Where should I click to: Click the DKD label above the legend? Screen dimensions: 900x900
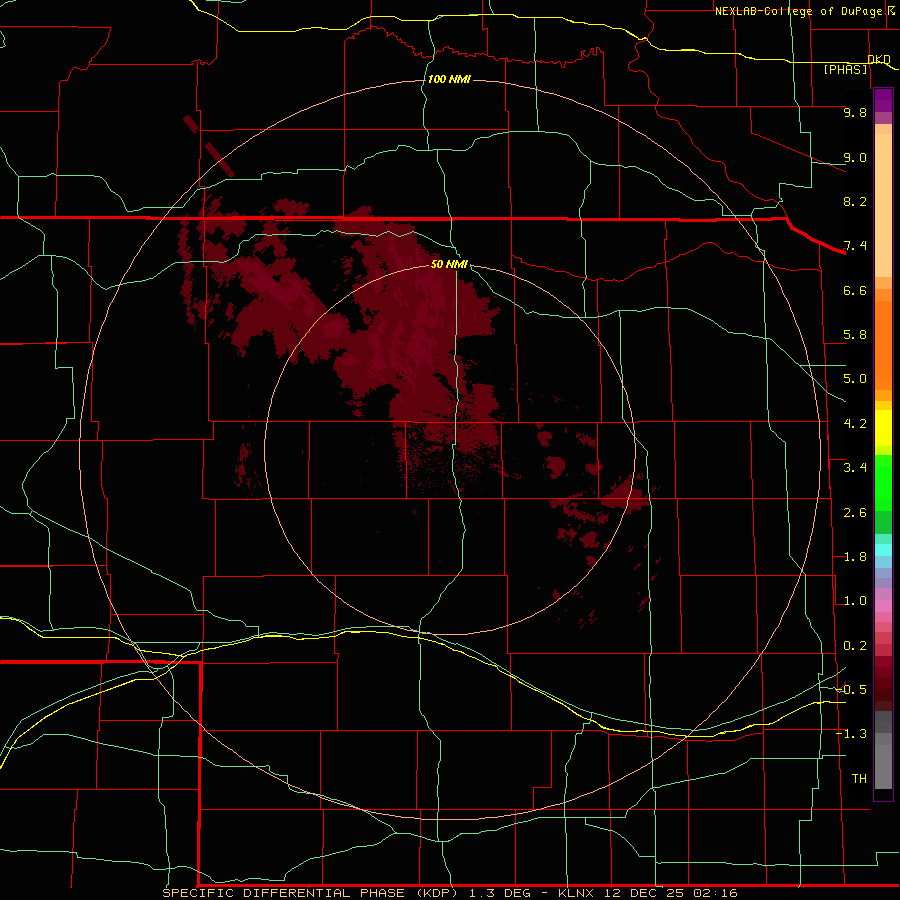[879, 59]
